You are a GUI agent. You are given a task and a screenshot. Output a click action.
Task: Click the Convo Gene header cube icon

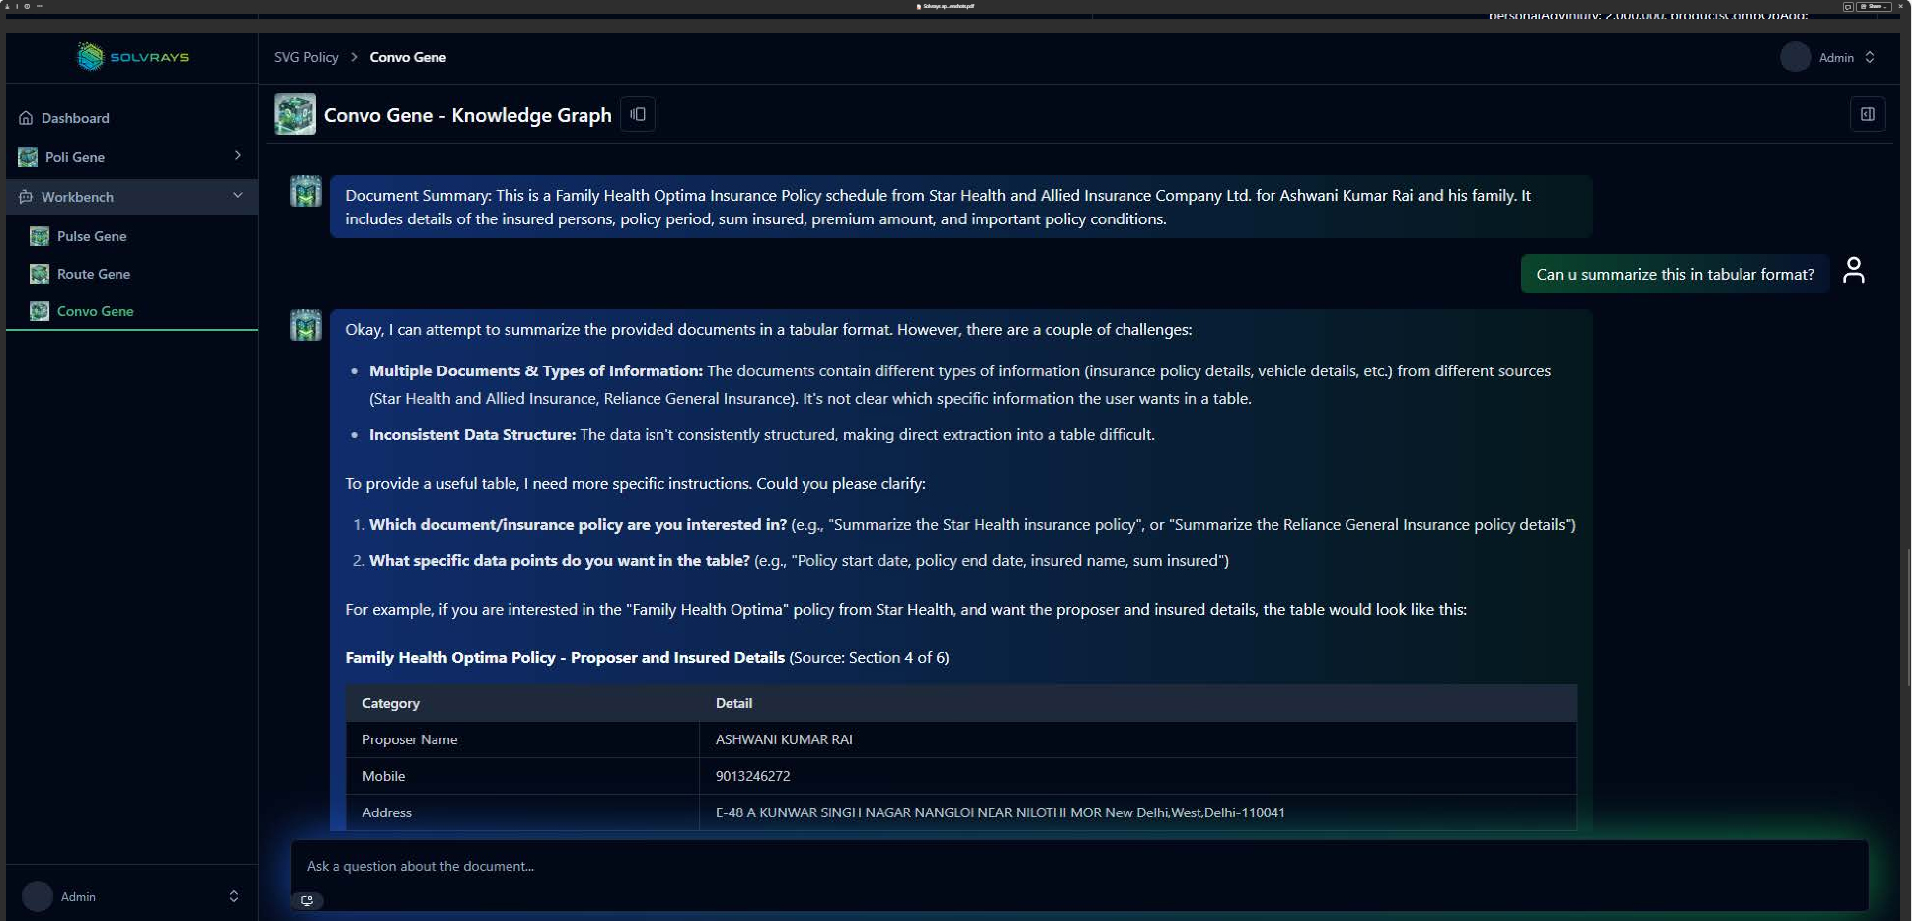[x=295, y=114]
